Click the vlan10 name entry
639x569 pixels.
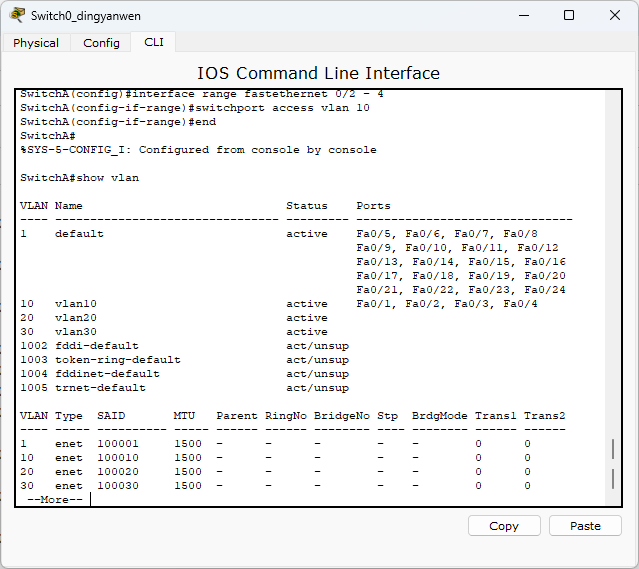pos(76,304)
